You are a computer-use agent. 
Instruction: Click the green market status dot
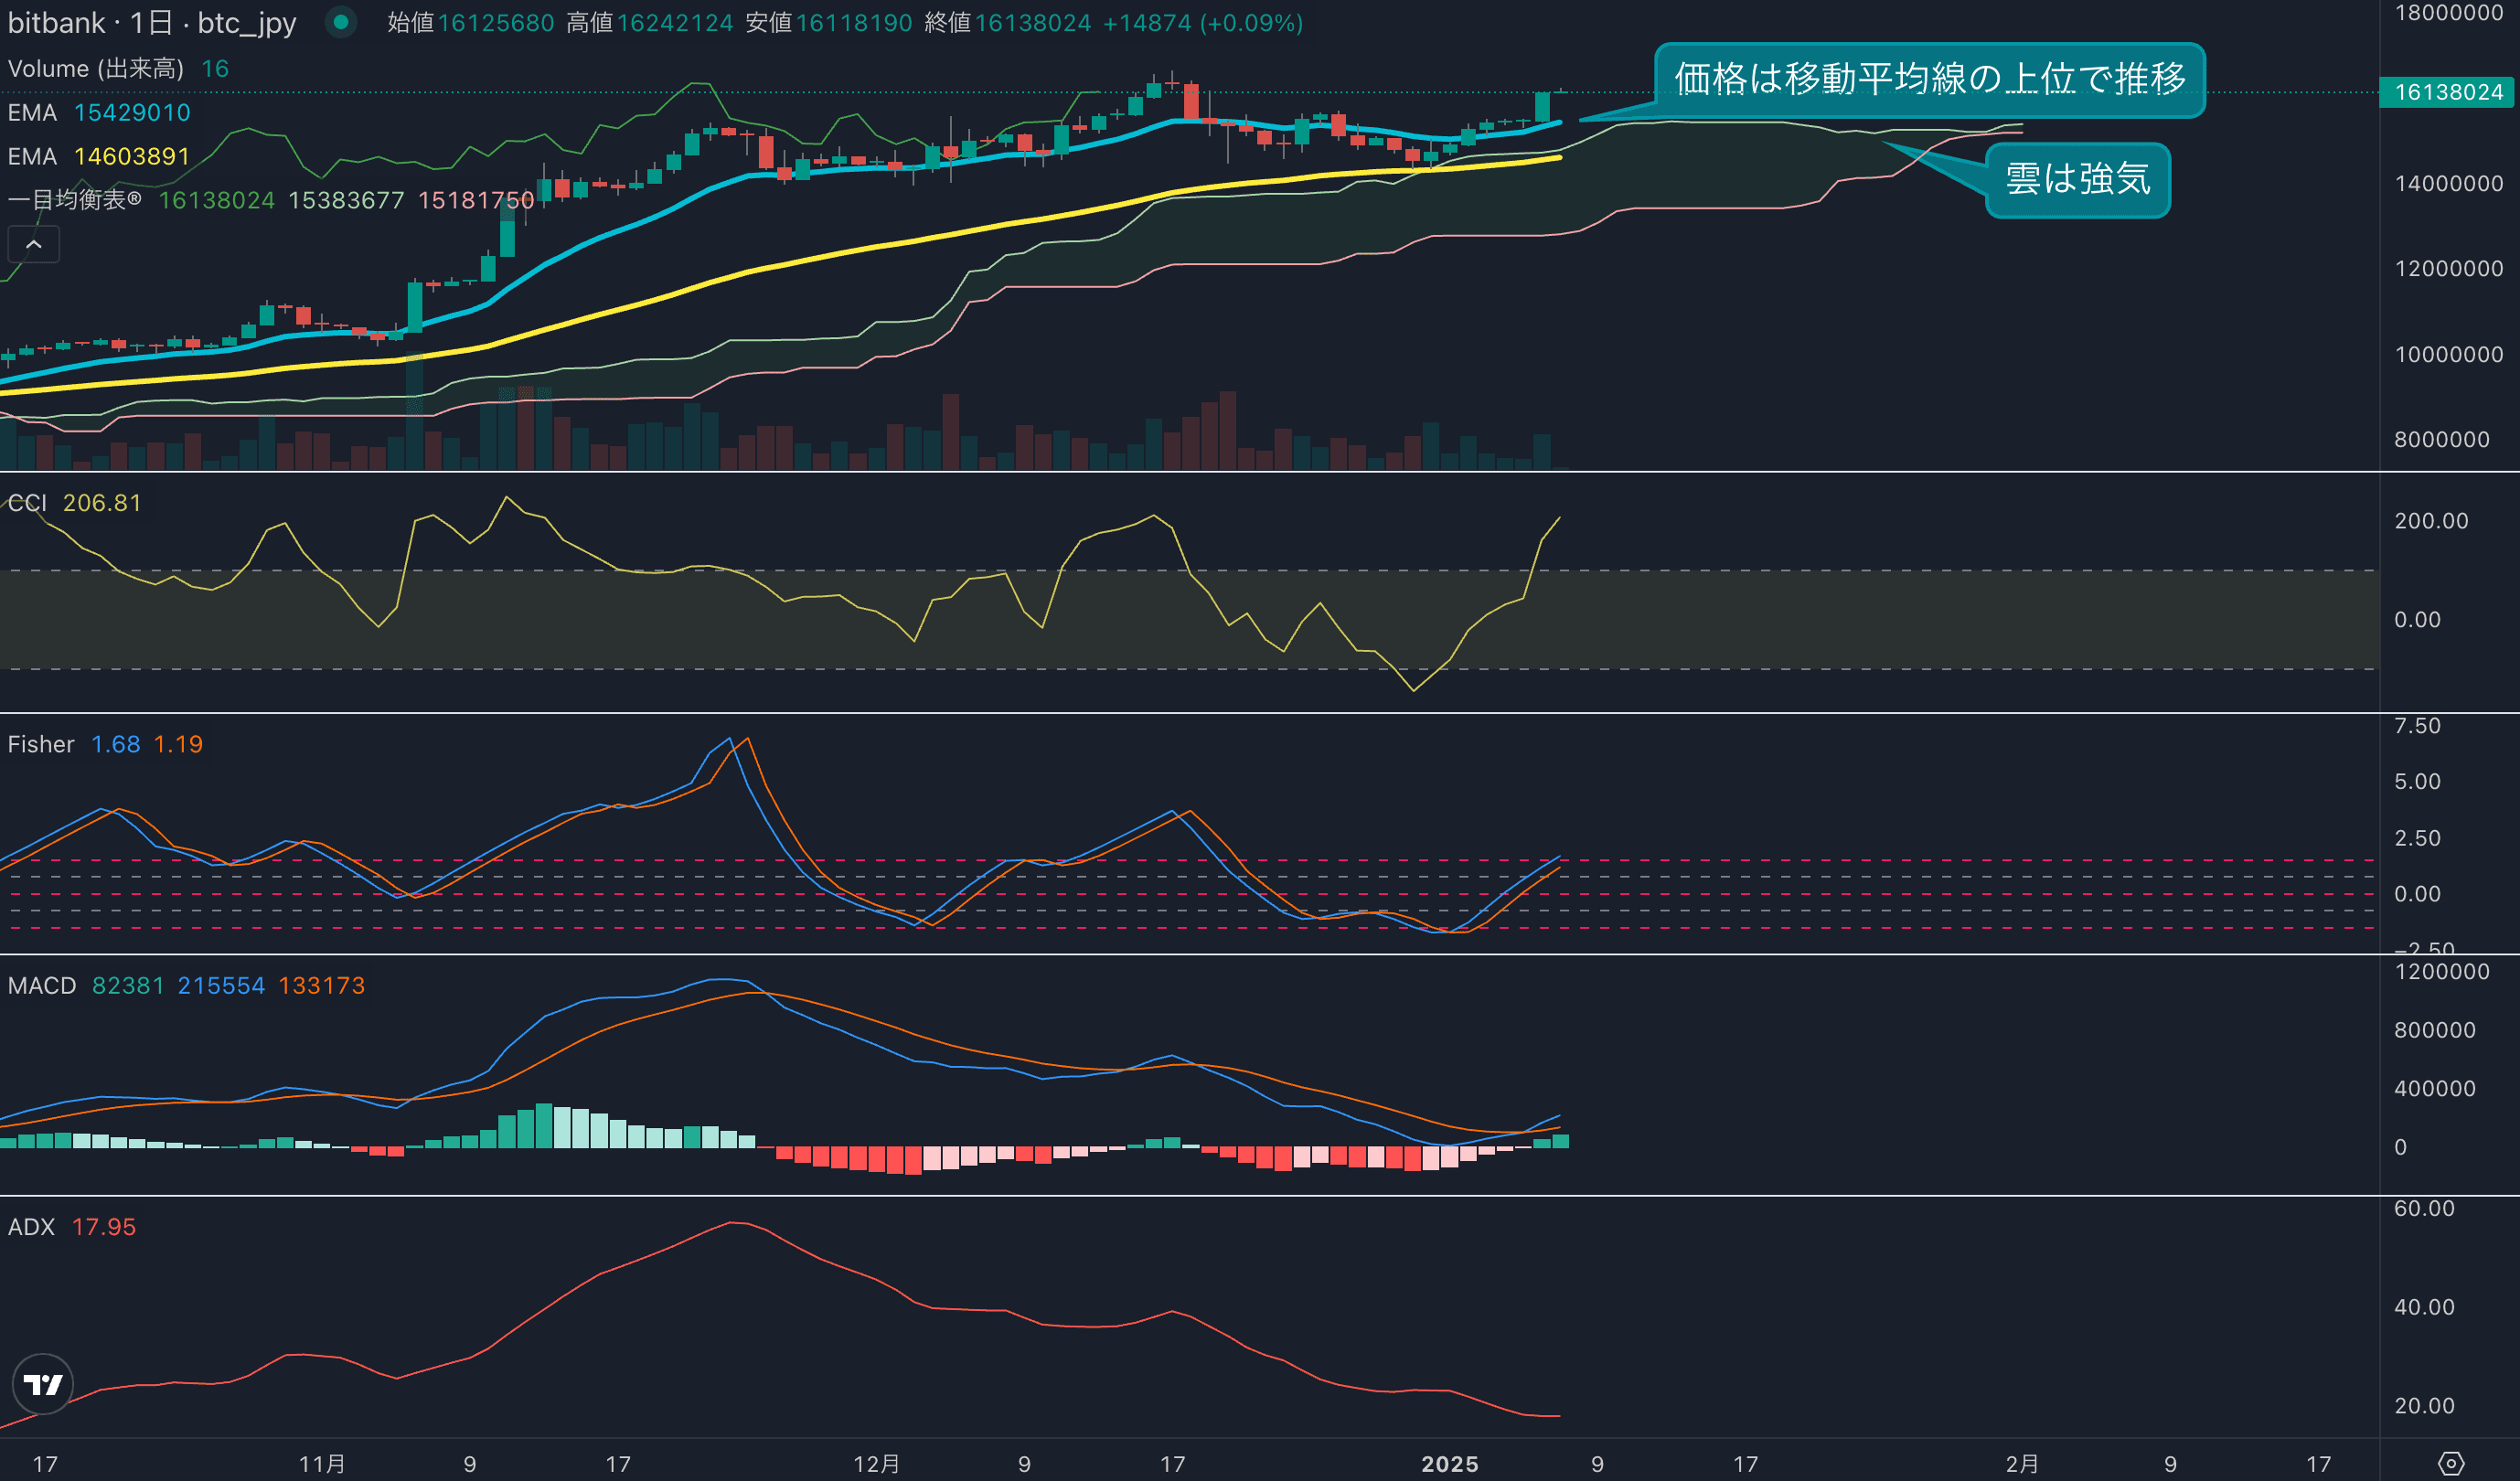[341, 22]
